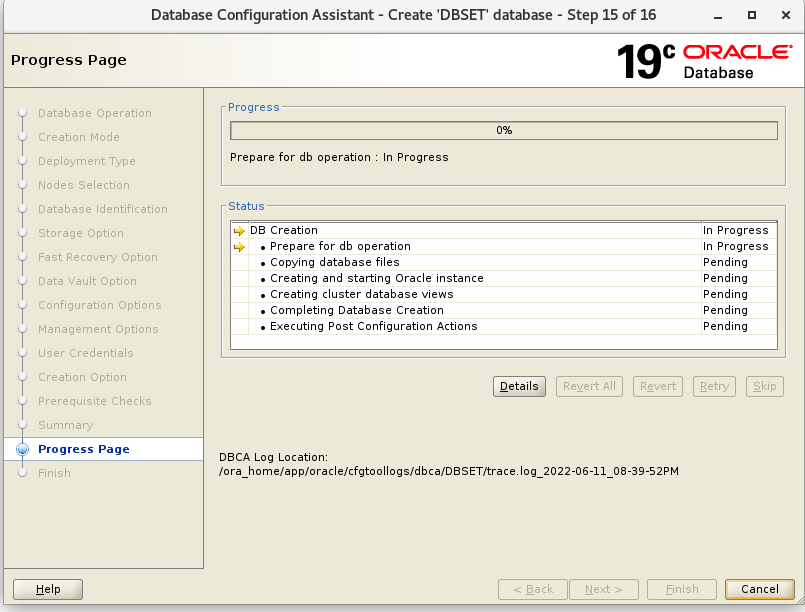Click the Revert All button

click(589, 386)
